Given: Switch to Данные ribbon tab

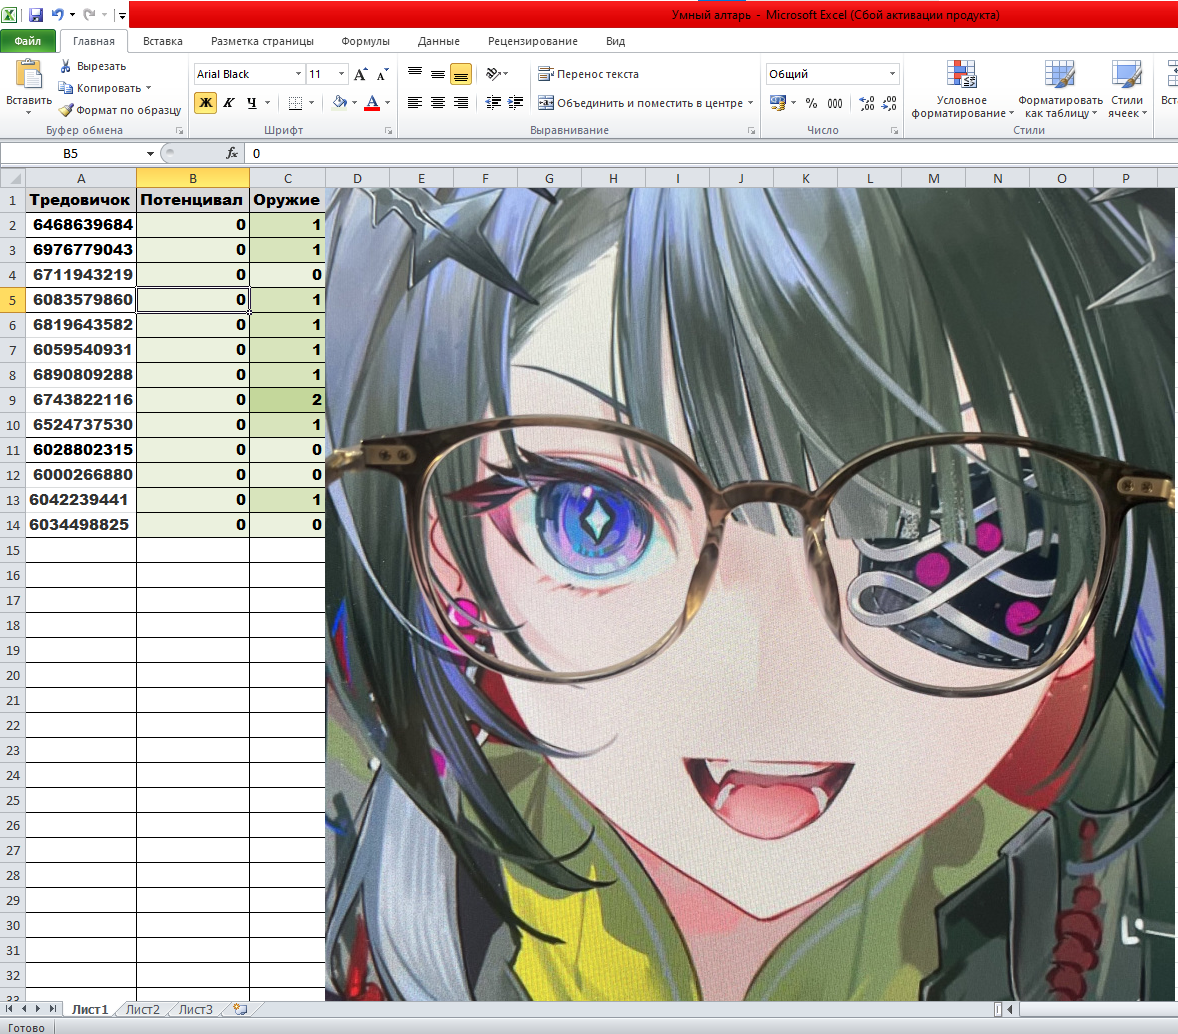Looking at the screenshot, I should 439,41.
